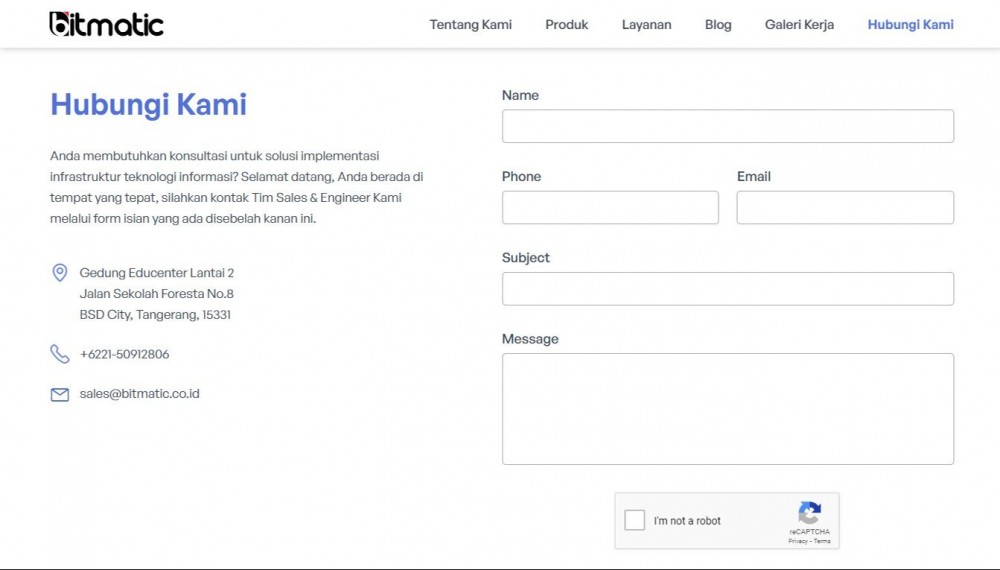Click the reCAPTCHA logo icon
1000x570 pixels.
[x=809, y=513]
